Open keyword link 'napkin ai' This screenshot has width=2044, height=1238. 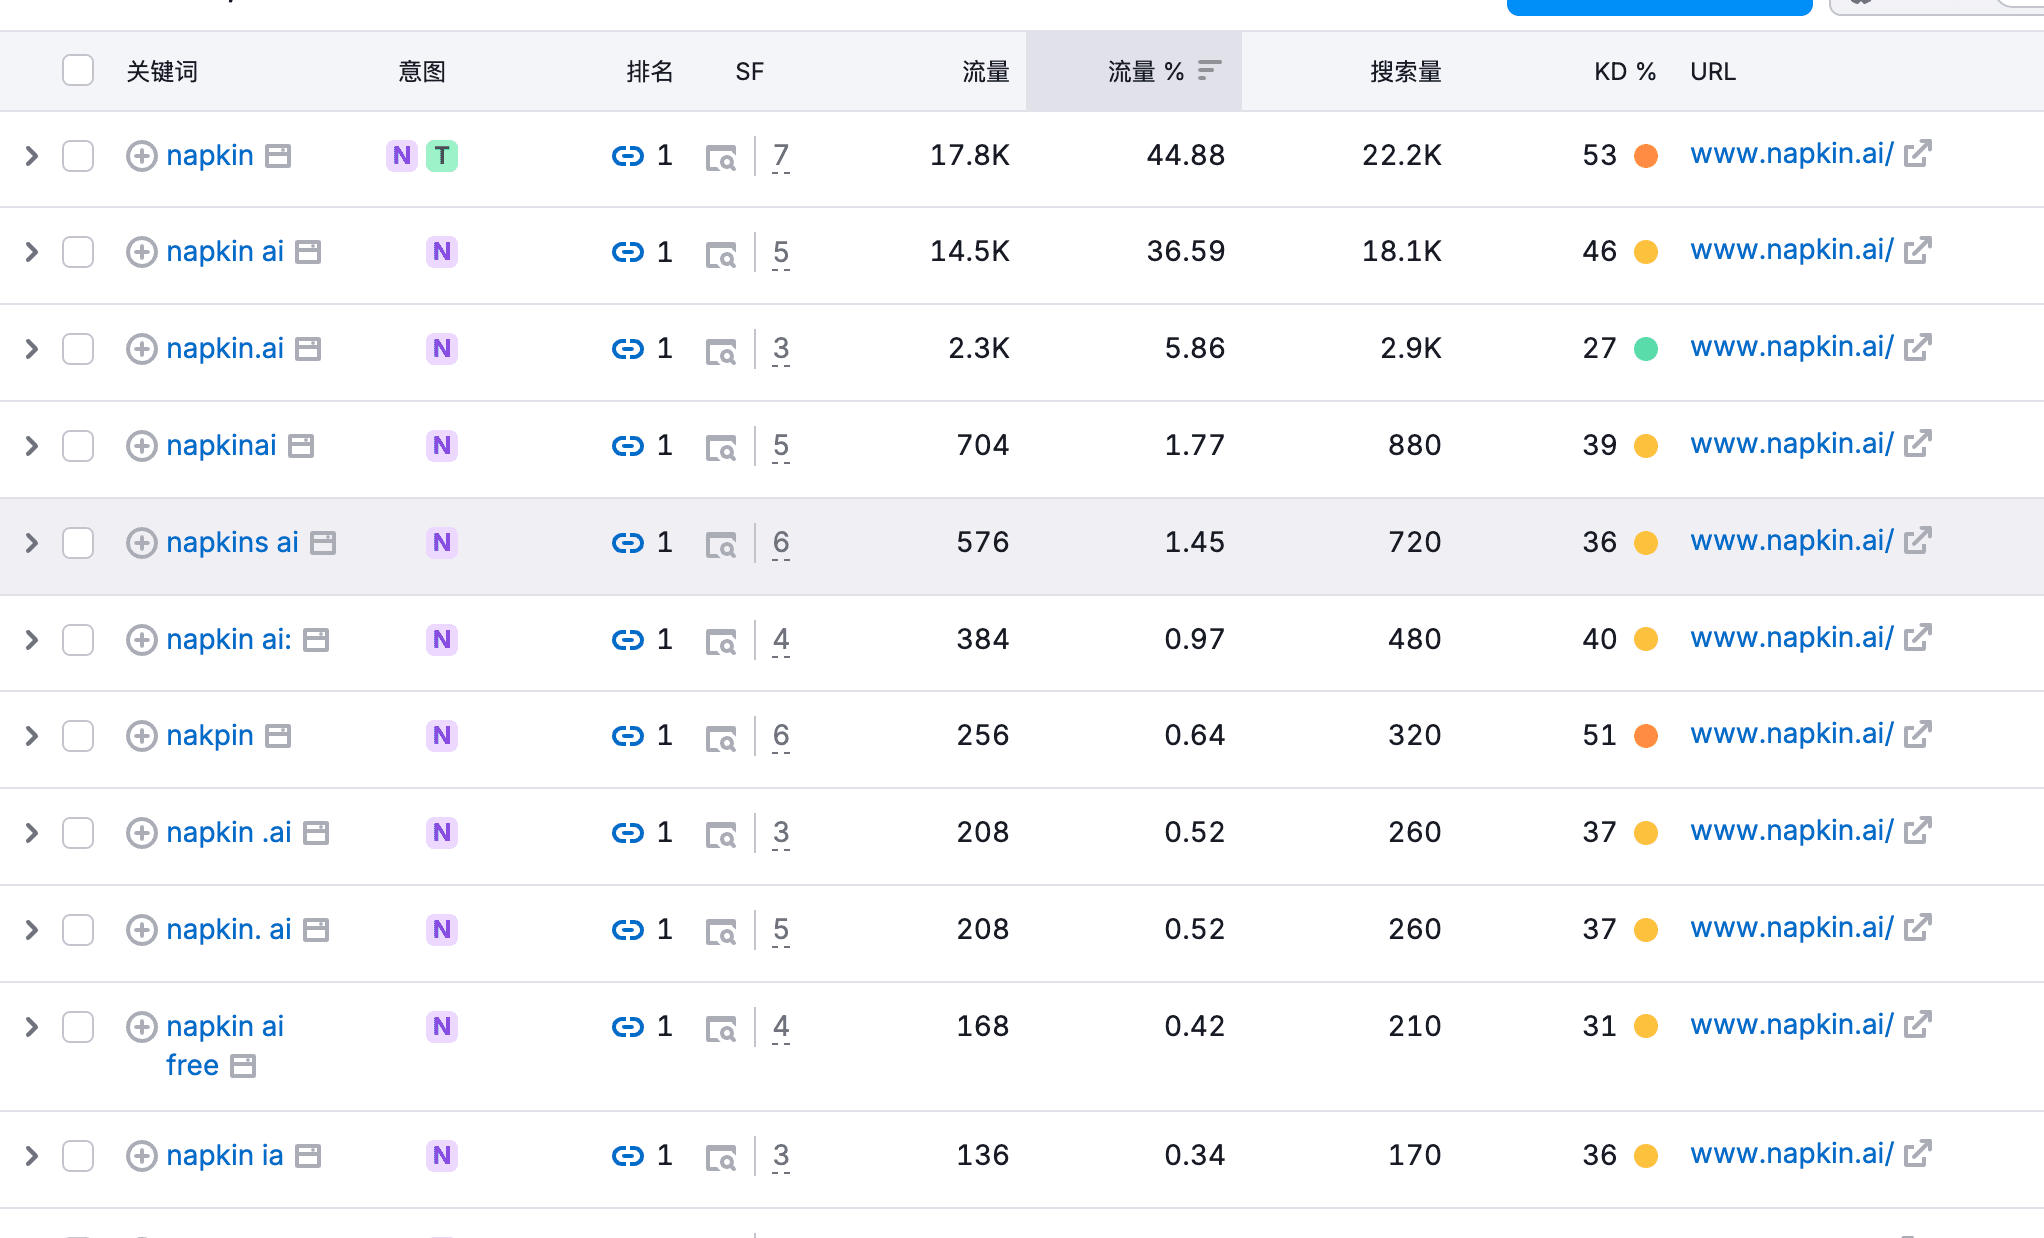click(225, 252)
